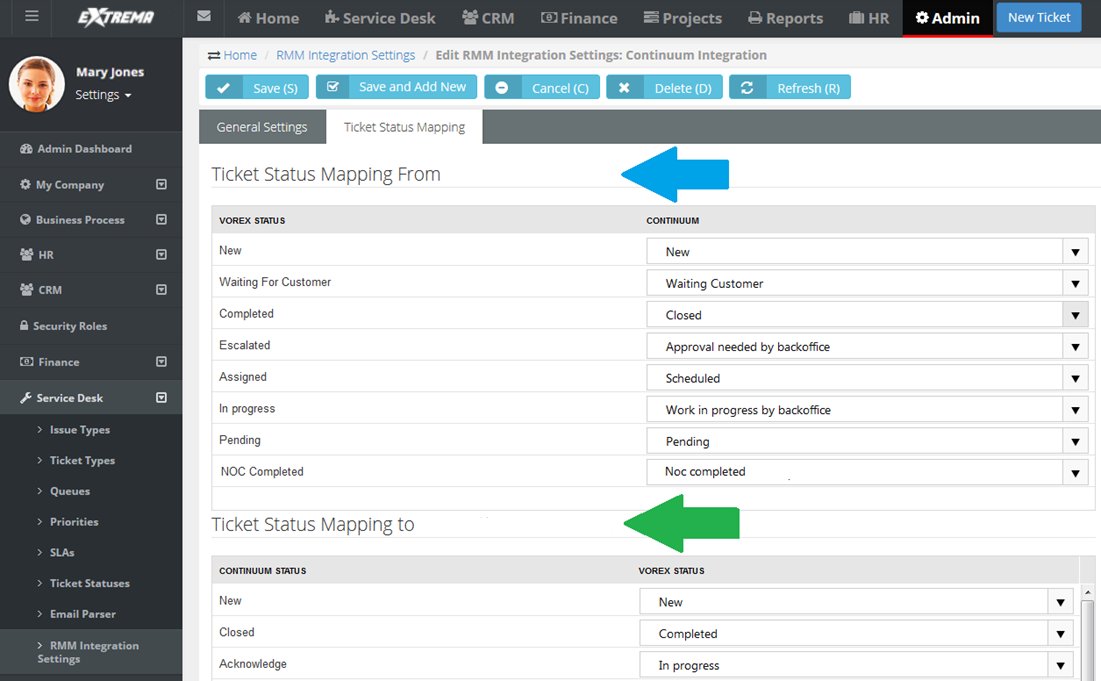Expand My Company sidebar section

pyautogui.click(x=161, y=185)
